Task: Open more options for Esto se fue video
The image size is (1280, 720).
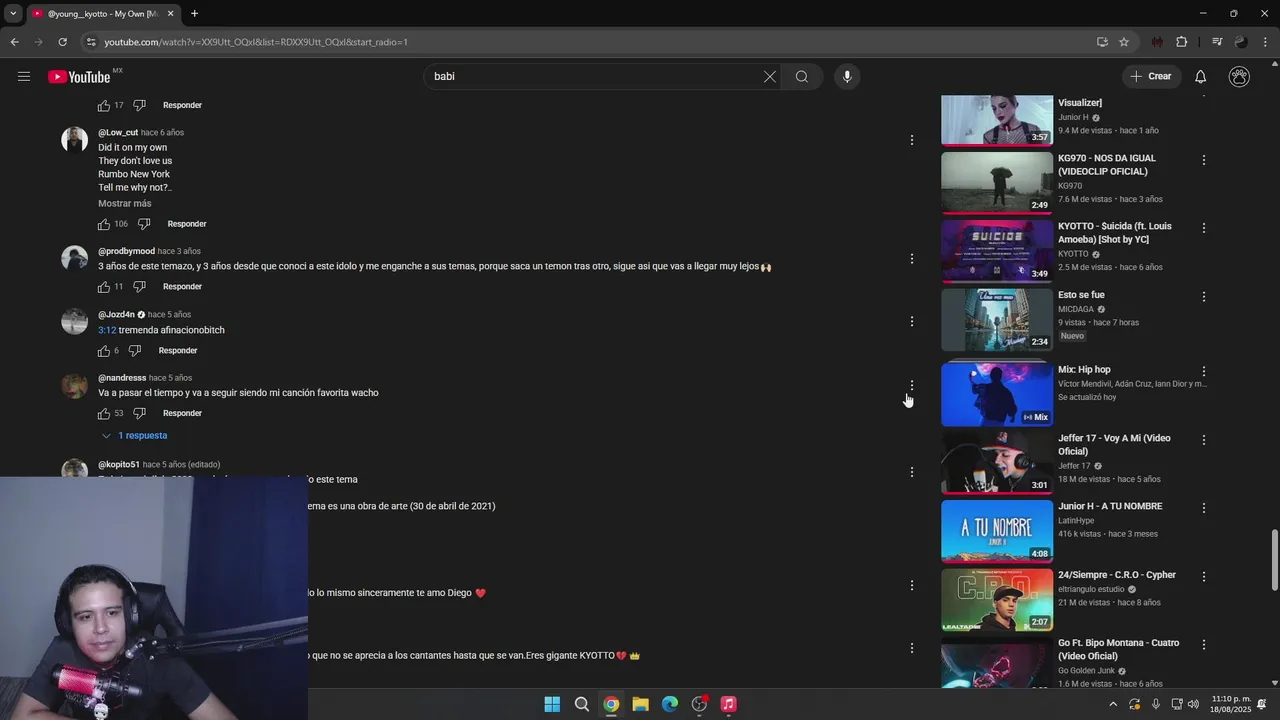Action: (x=1204, y=297)
